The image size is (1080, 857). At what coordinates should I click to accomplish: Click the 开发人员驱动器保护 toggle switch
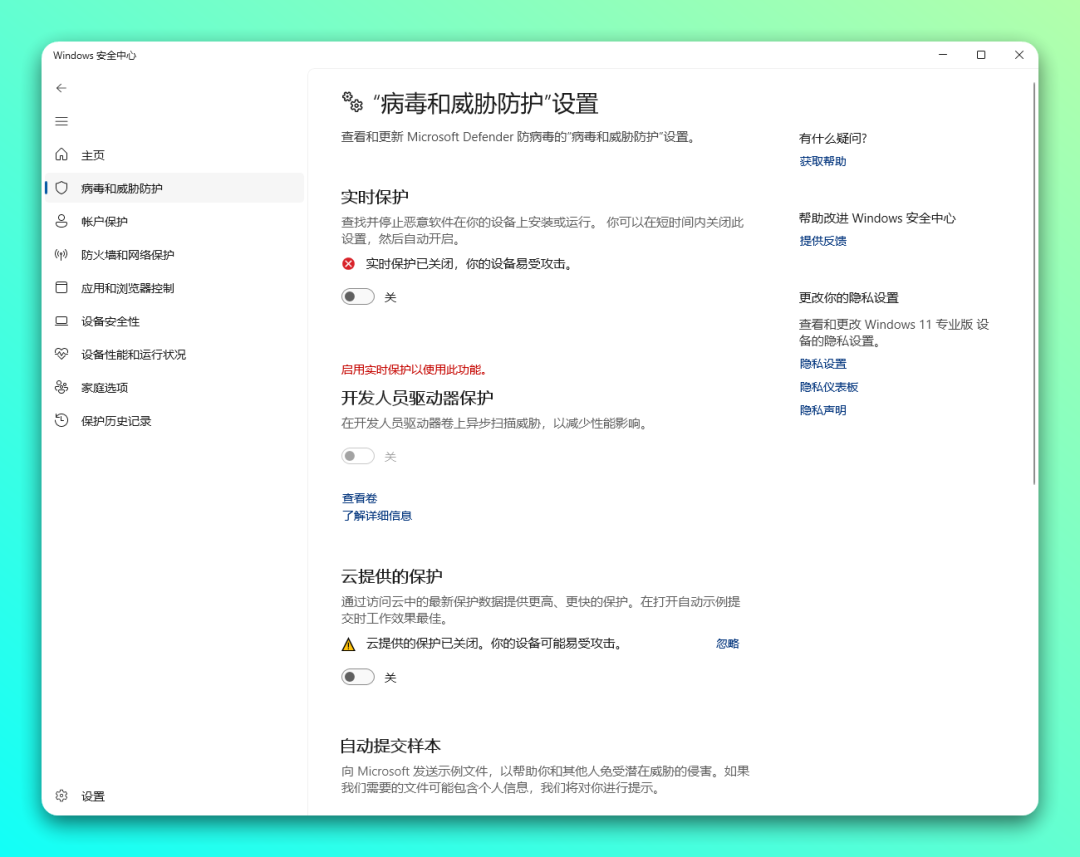pos(358,456)
